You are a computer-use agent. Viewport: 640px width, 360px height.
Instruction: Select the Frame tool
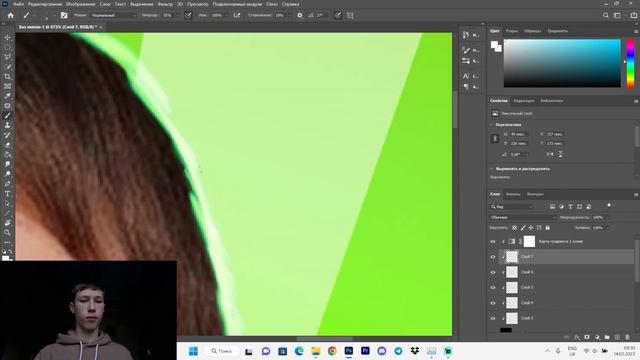pos(7,87)
